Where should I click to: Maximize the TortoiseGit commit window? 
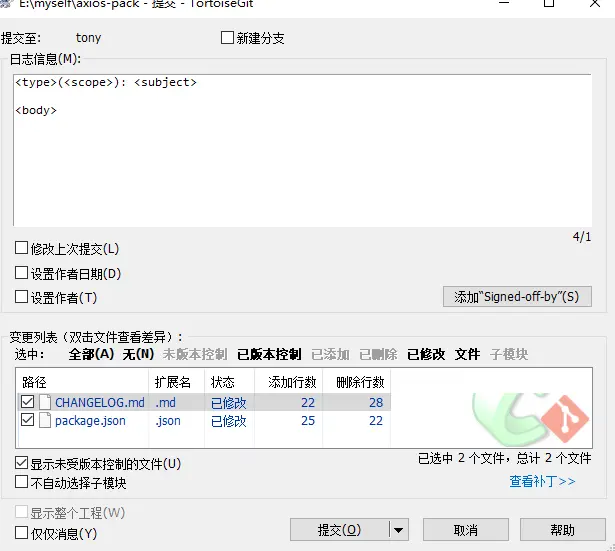click(549, 3)
